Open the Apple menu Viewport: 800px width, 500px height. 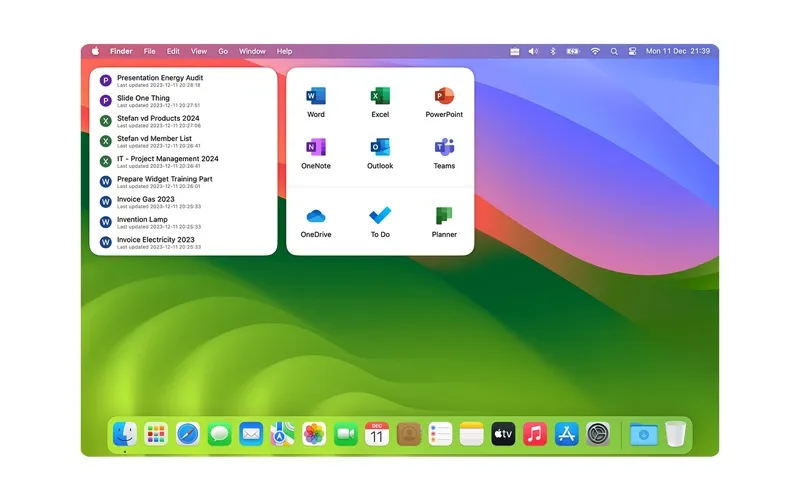(95, 51)
